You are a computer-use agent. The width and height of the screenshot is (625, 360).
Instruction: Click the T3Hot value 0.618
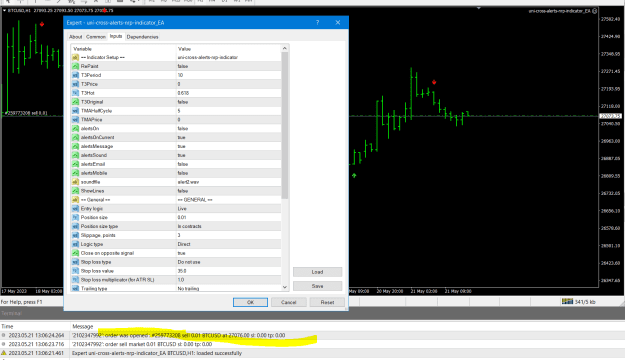coord(183,93)
